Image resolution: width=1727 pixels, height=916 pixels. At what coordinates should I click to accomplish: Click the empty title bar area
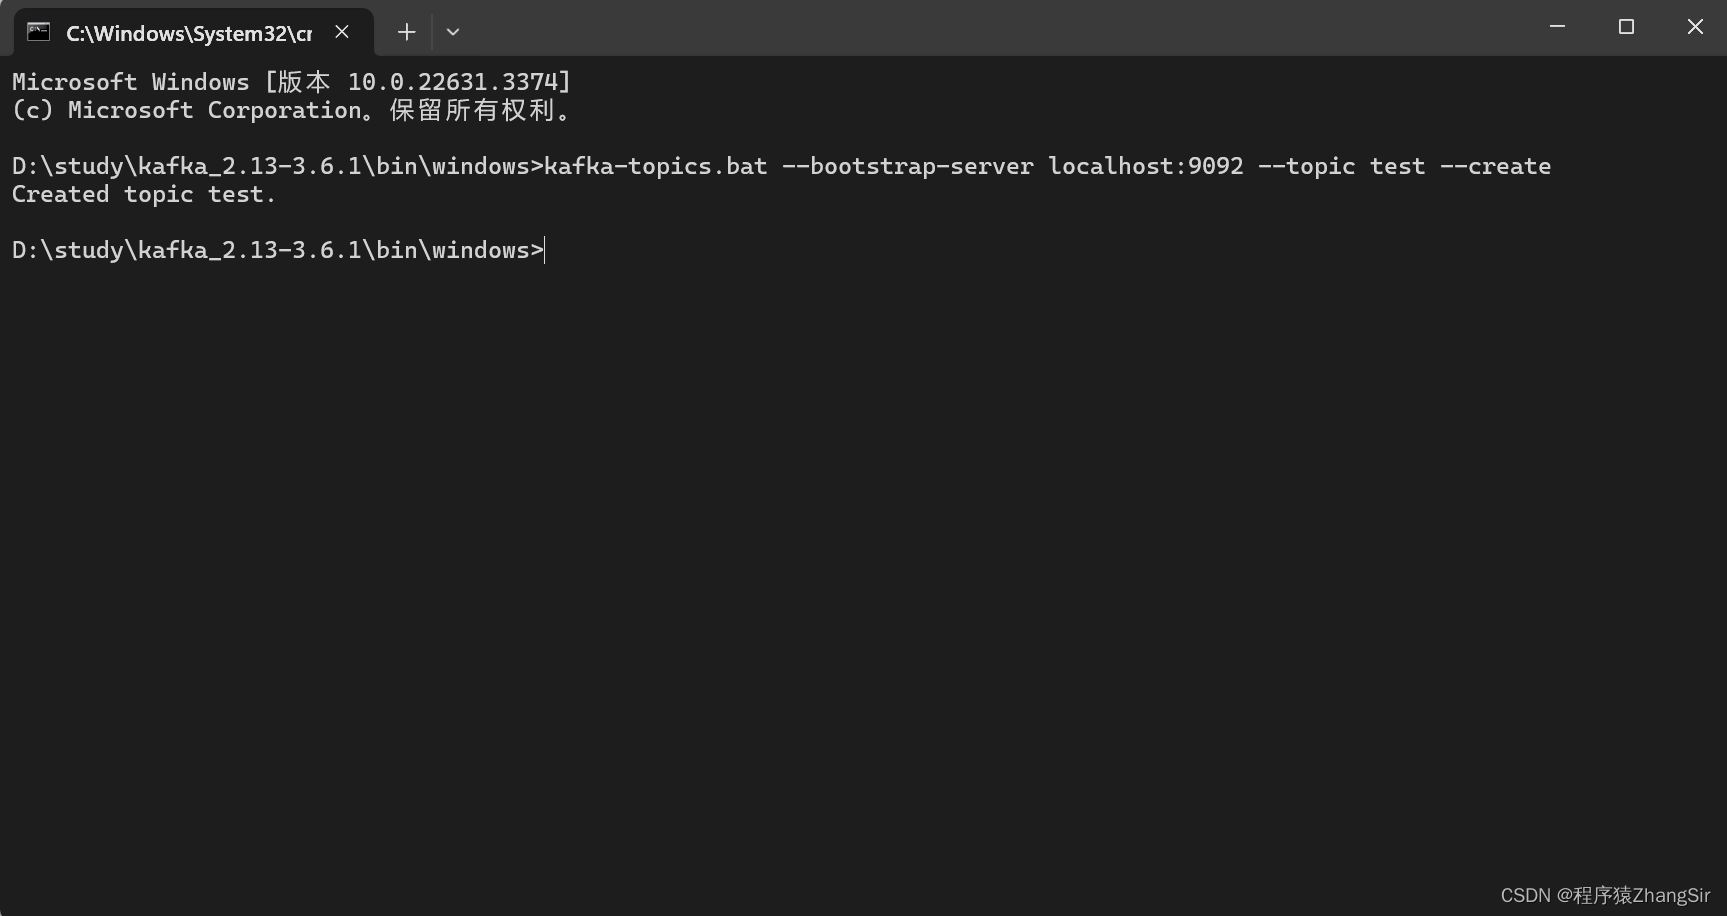tap(1000, 28)
